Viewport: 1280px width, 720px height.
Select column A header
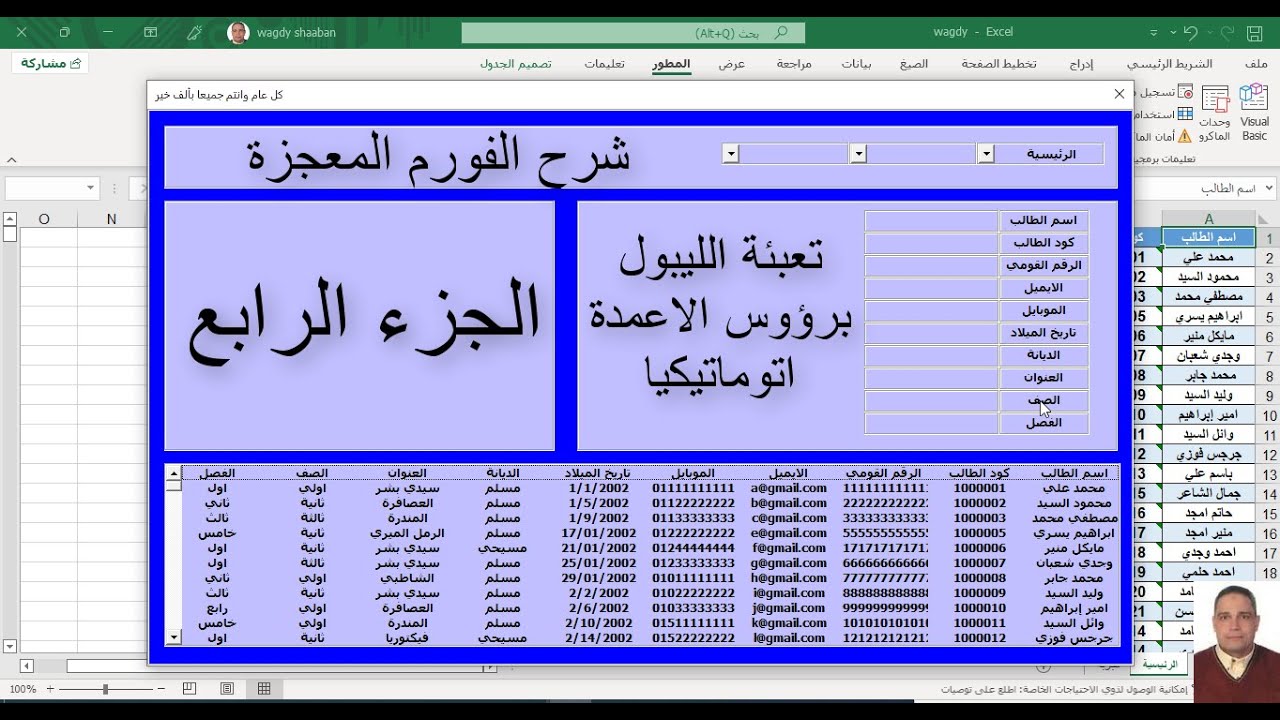1208,219
